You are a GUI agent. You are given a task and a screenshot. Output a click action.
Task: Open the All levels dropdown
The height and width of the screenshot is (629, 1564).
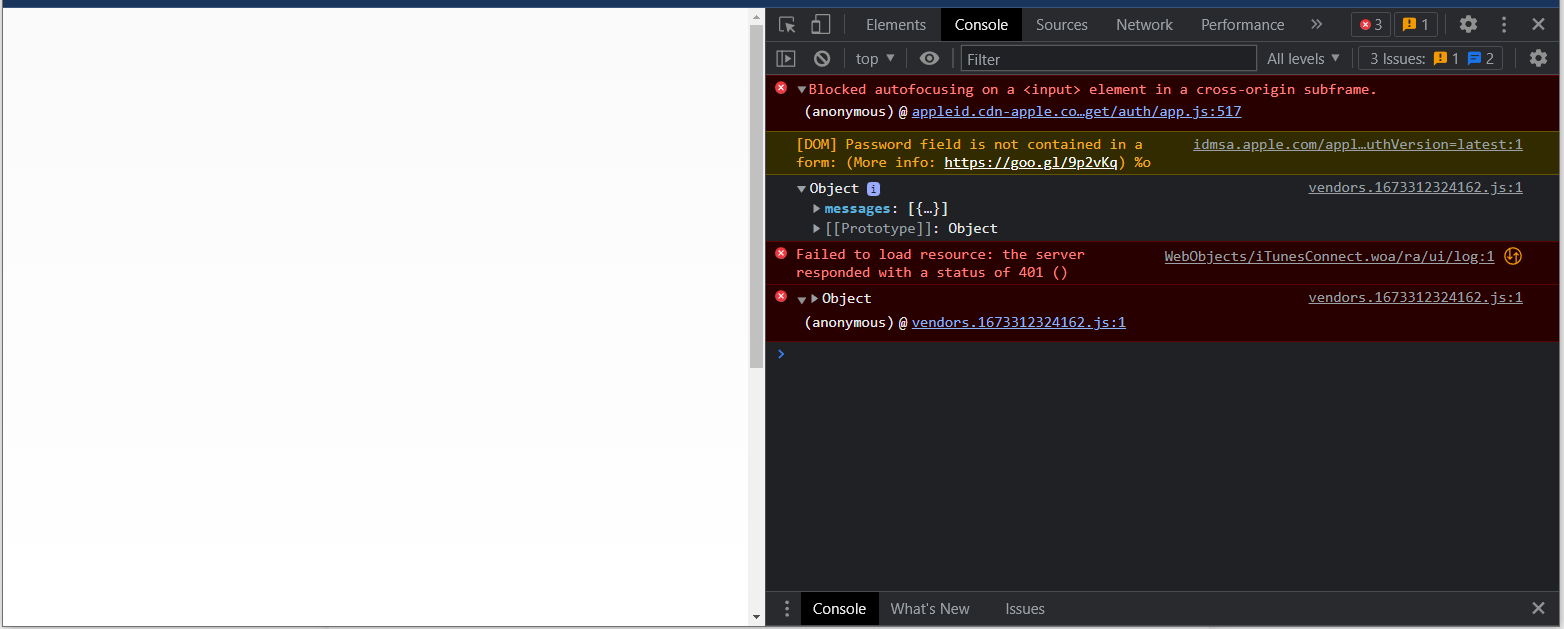pos(1303,59)
